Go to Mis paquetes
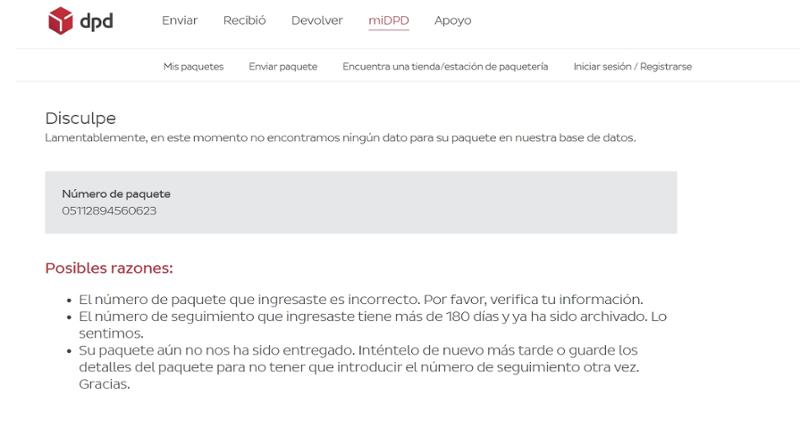 pyautogui.click(x=193, y=67)
